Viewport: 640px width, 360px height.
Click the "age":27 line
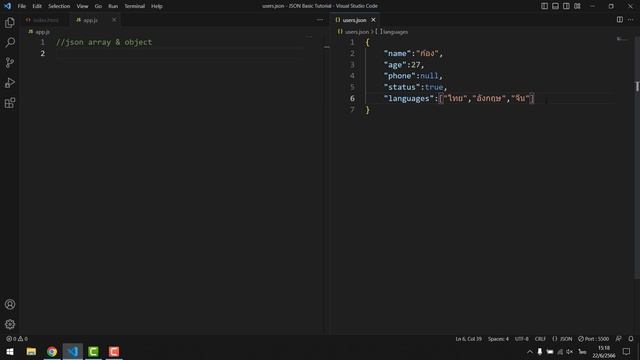404,65
